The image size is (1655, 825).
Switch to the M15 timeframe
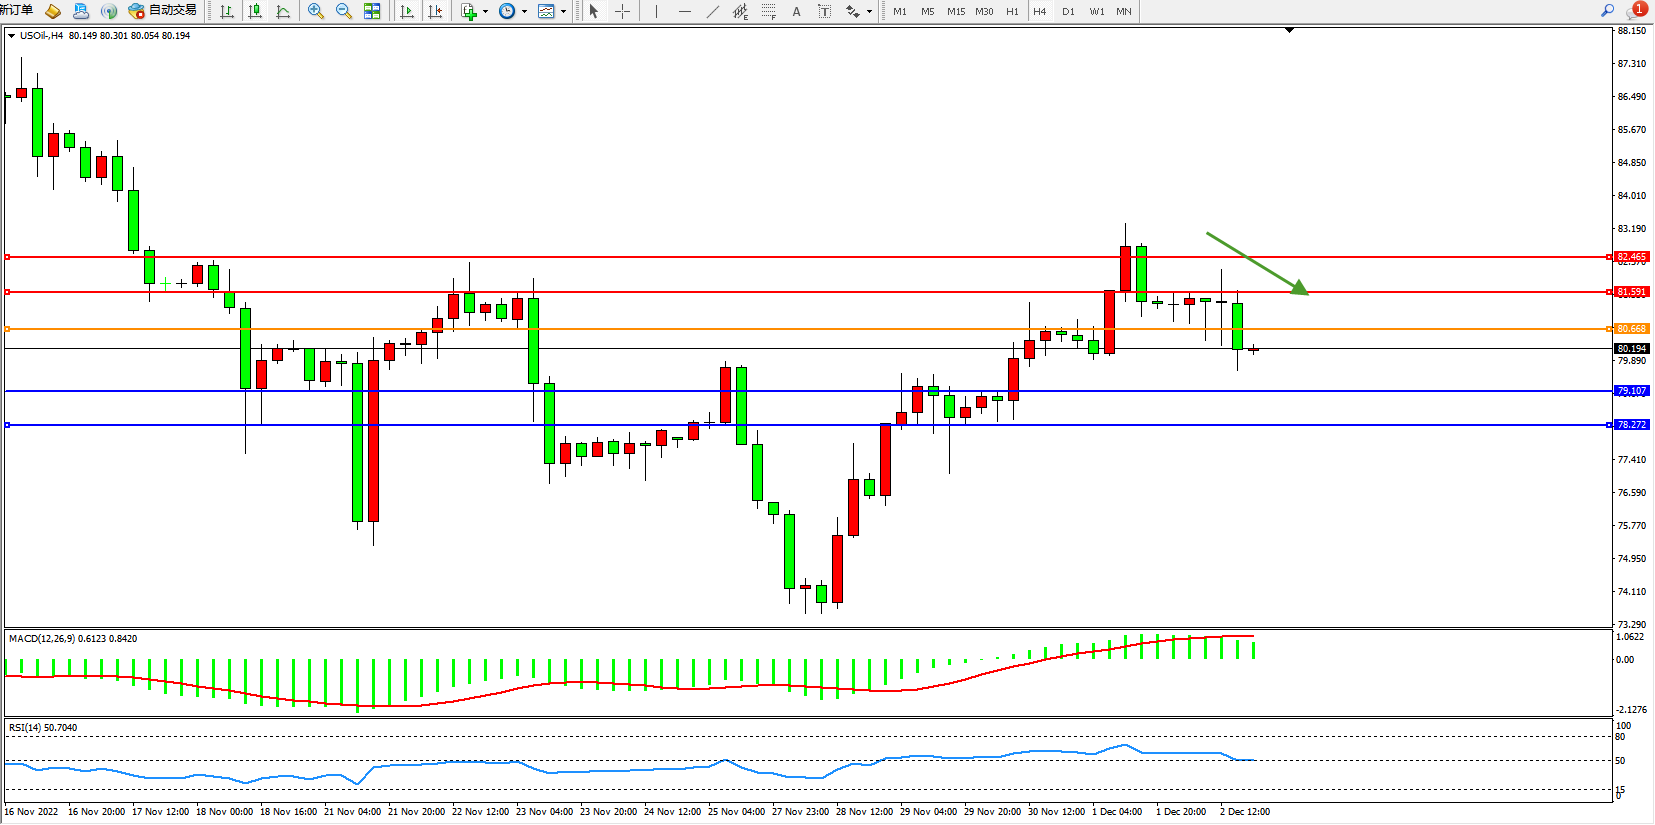point(956,11)
